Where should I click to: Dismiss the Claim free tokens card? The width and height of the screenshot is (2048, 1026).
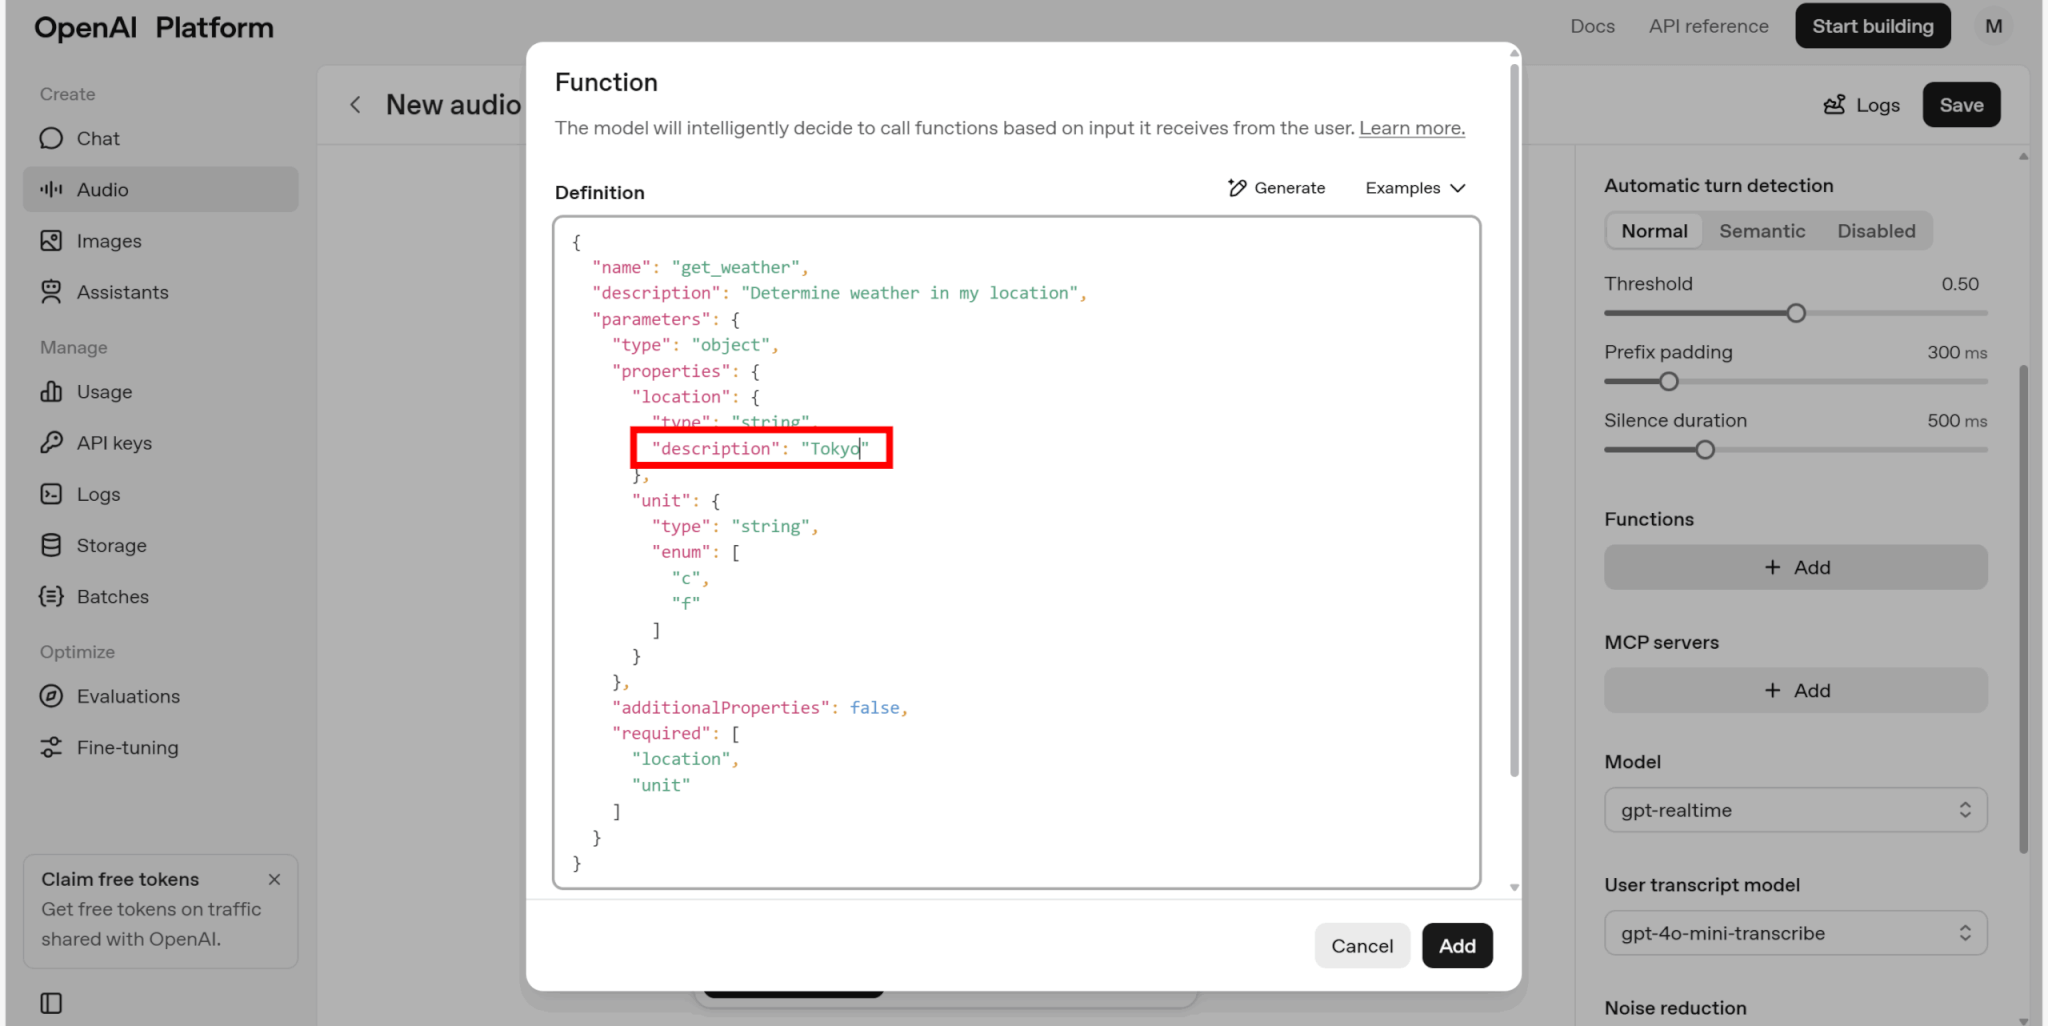coord(274,880)
